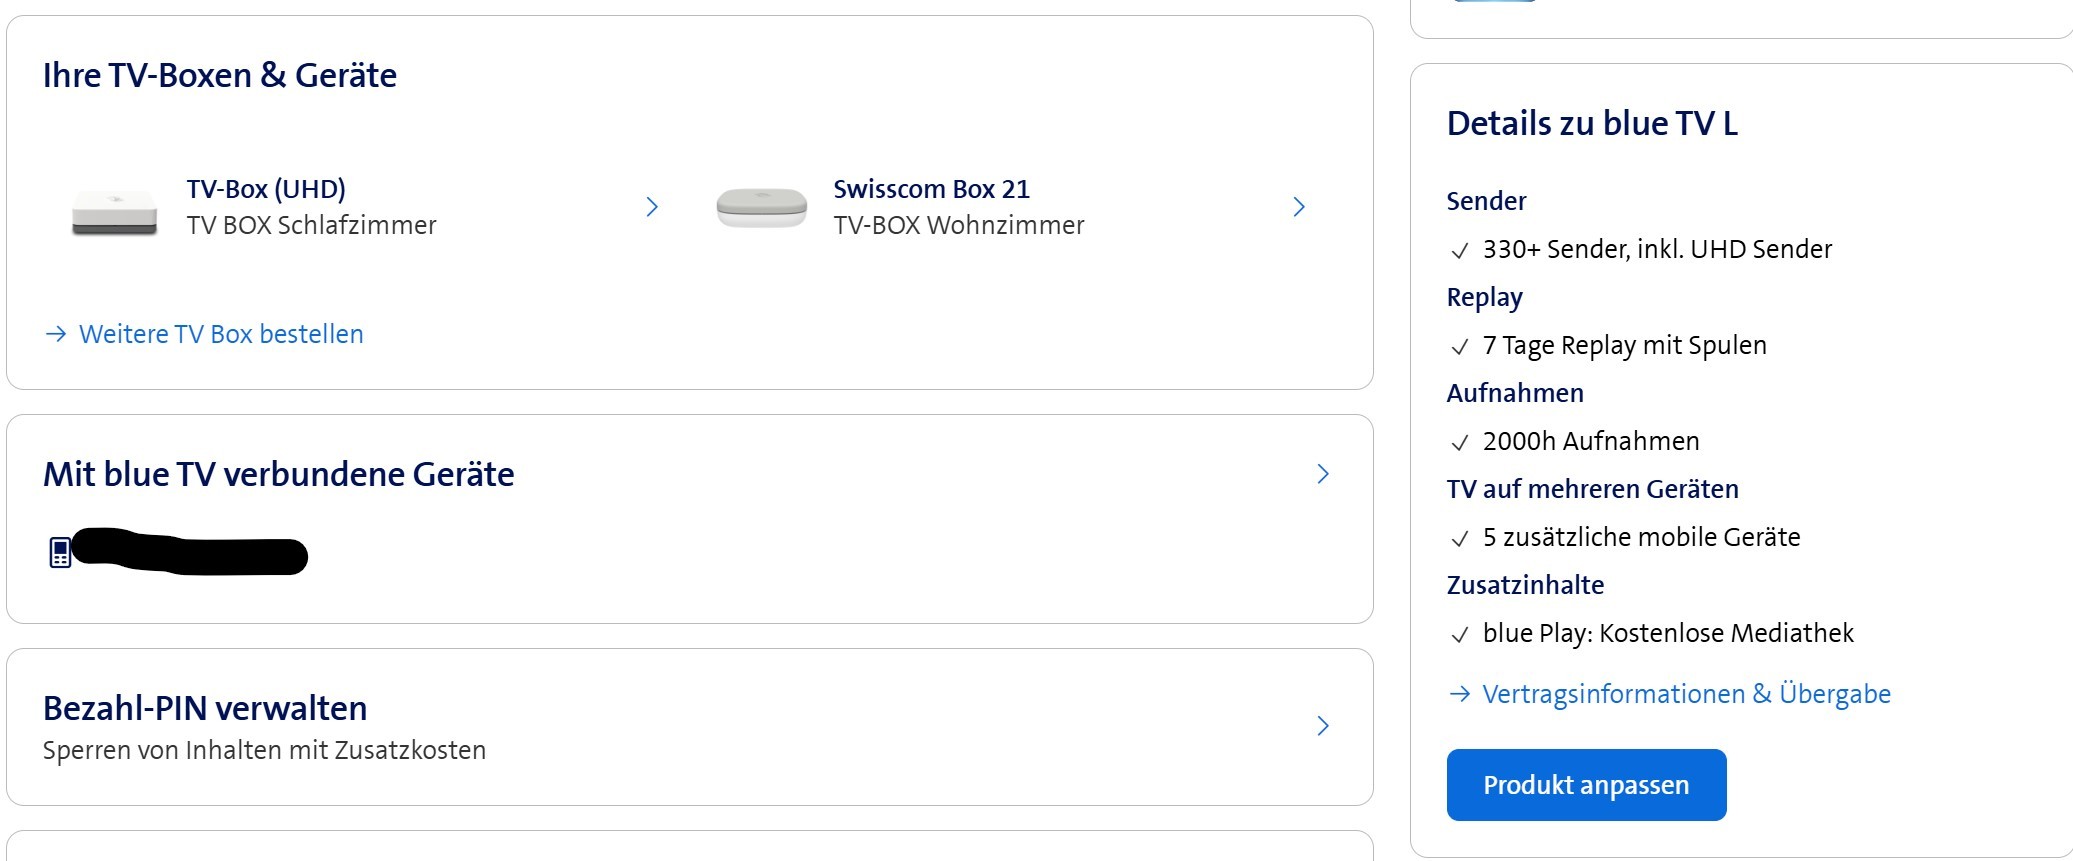The width and height of the screenshot is (2073, 861).
Task: Click the Swisscom Box 21 device image
Action: pos(761,207)
